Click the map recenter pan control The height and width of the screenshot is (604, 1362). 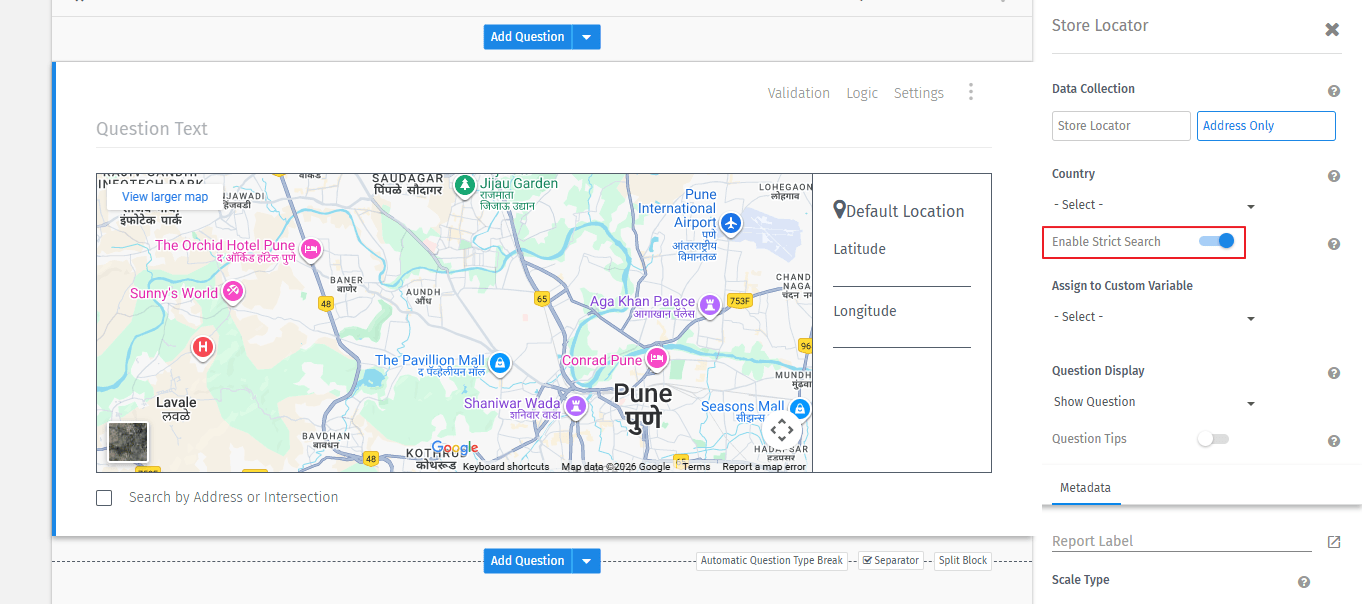tap(781, 430)
